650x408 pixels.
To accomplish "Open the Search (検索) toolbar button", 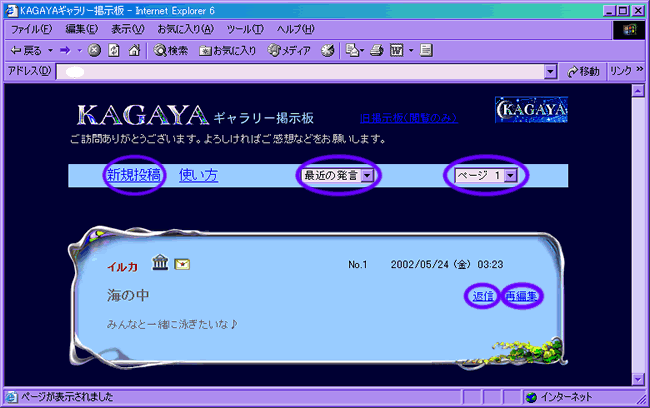I will (x=171, y=51).
